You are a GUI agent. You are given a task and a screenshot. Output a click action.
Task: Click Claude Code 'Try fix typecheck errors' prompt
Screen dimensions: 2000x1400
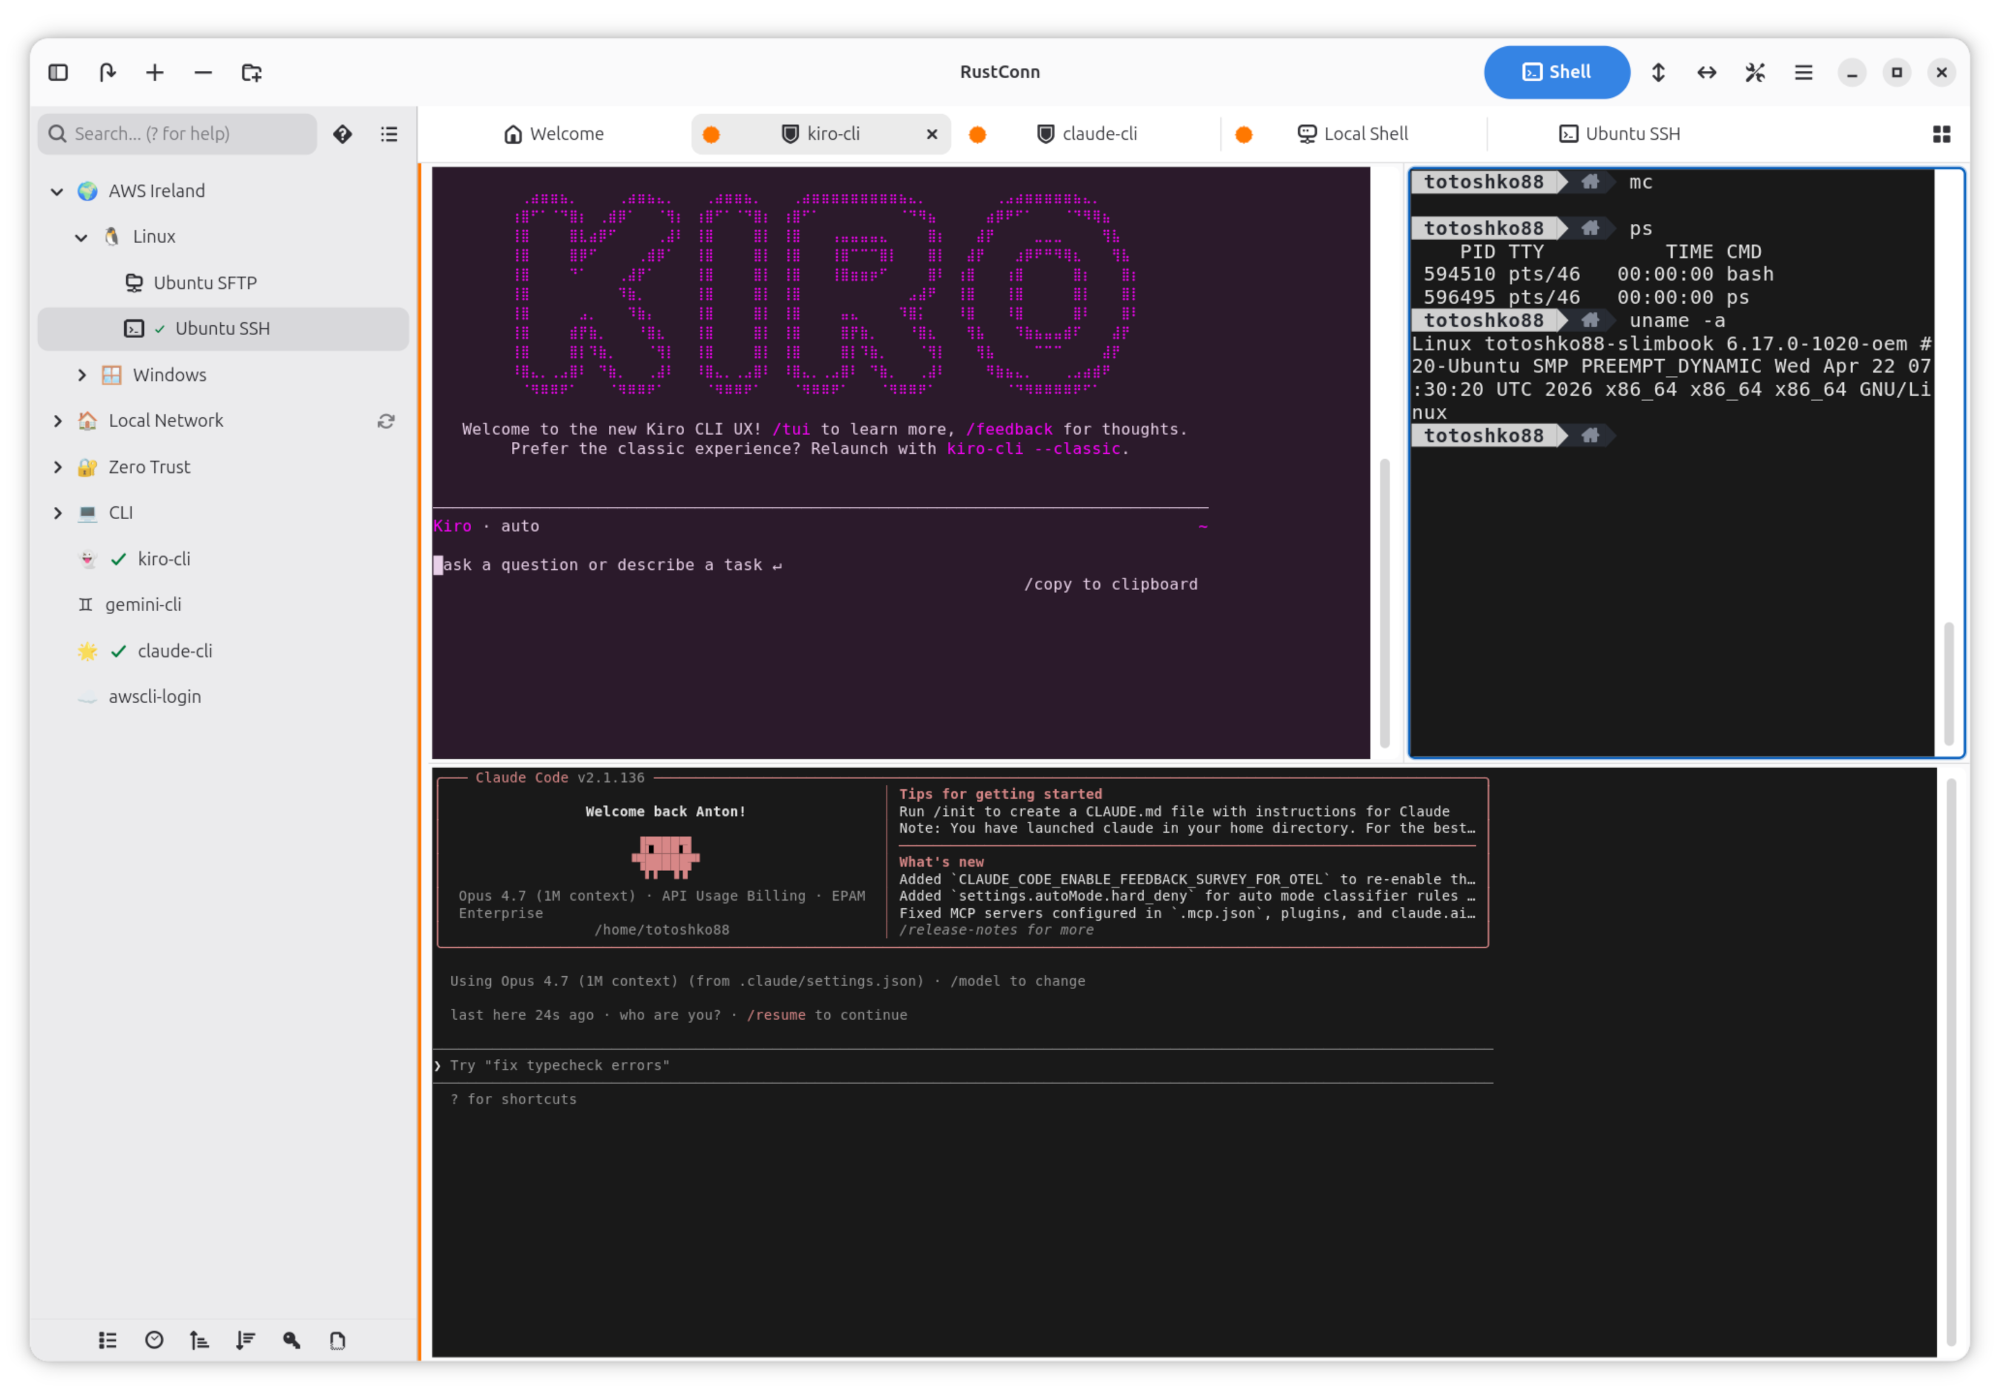point(560,1066)
